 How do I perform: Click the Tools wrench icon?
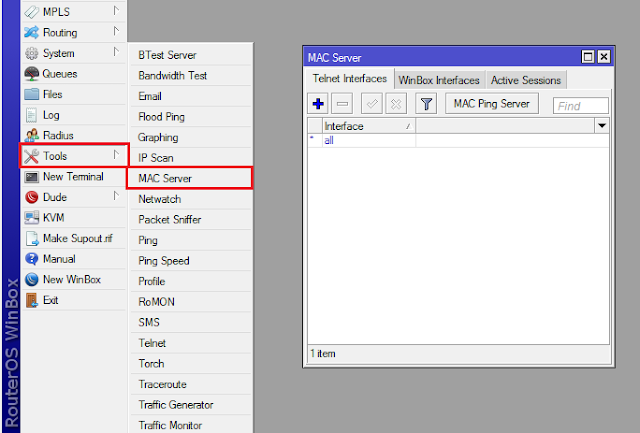(x=31, y=156)
